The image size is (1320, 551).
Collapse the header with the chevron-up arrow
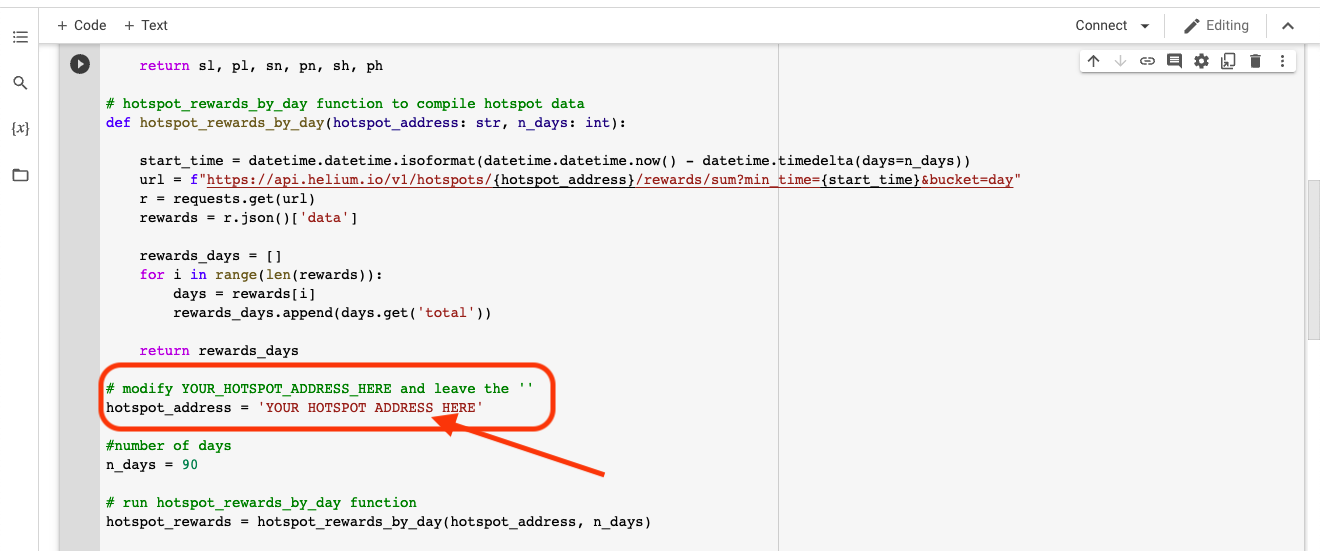click(x=1288, y=26)
